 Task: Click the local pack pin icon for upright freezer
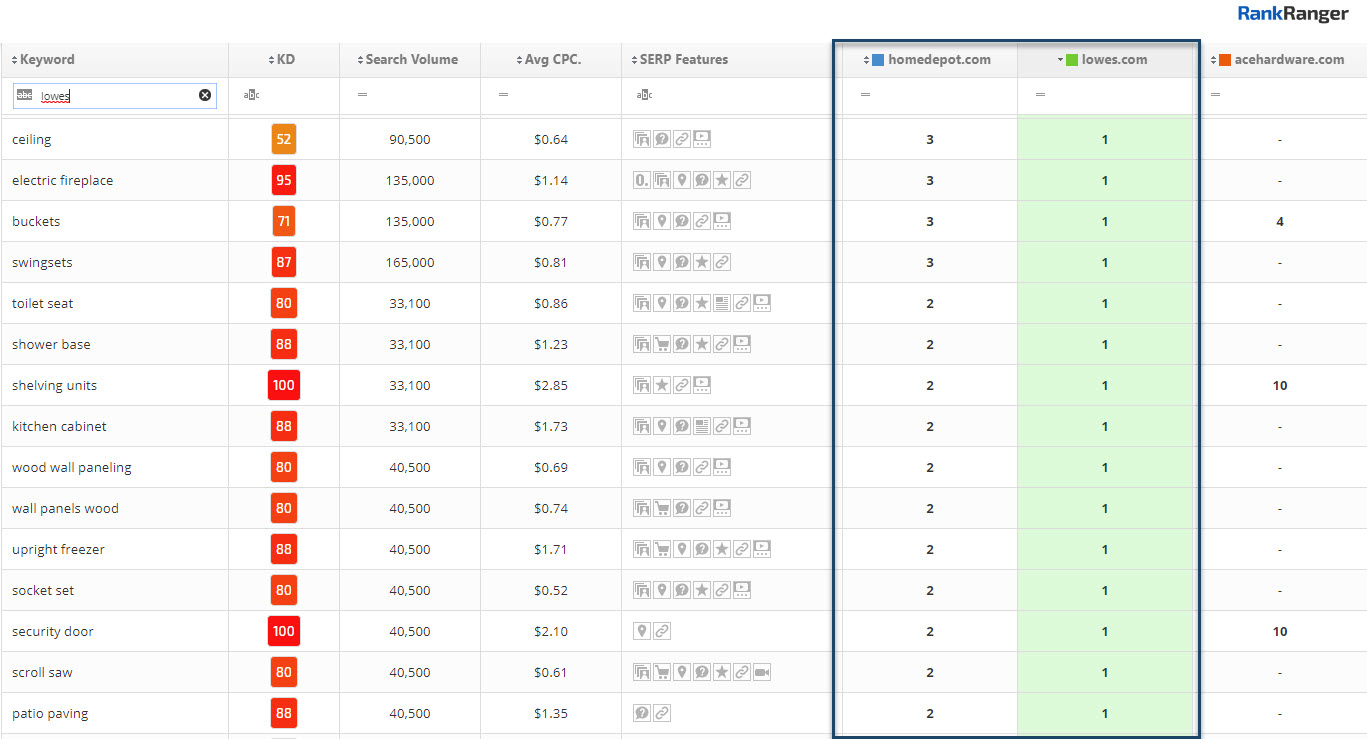point(682,549)
